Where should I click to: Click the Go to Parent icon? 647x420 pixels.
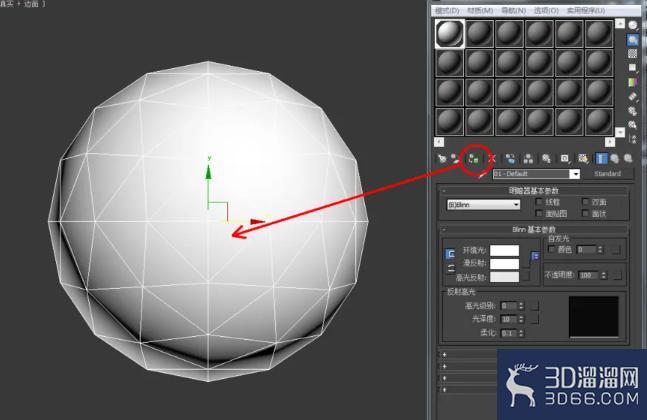[614, 158]
